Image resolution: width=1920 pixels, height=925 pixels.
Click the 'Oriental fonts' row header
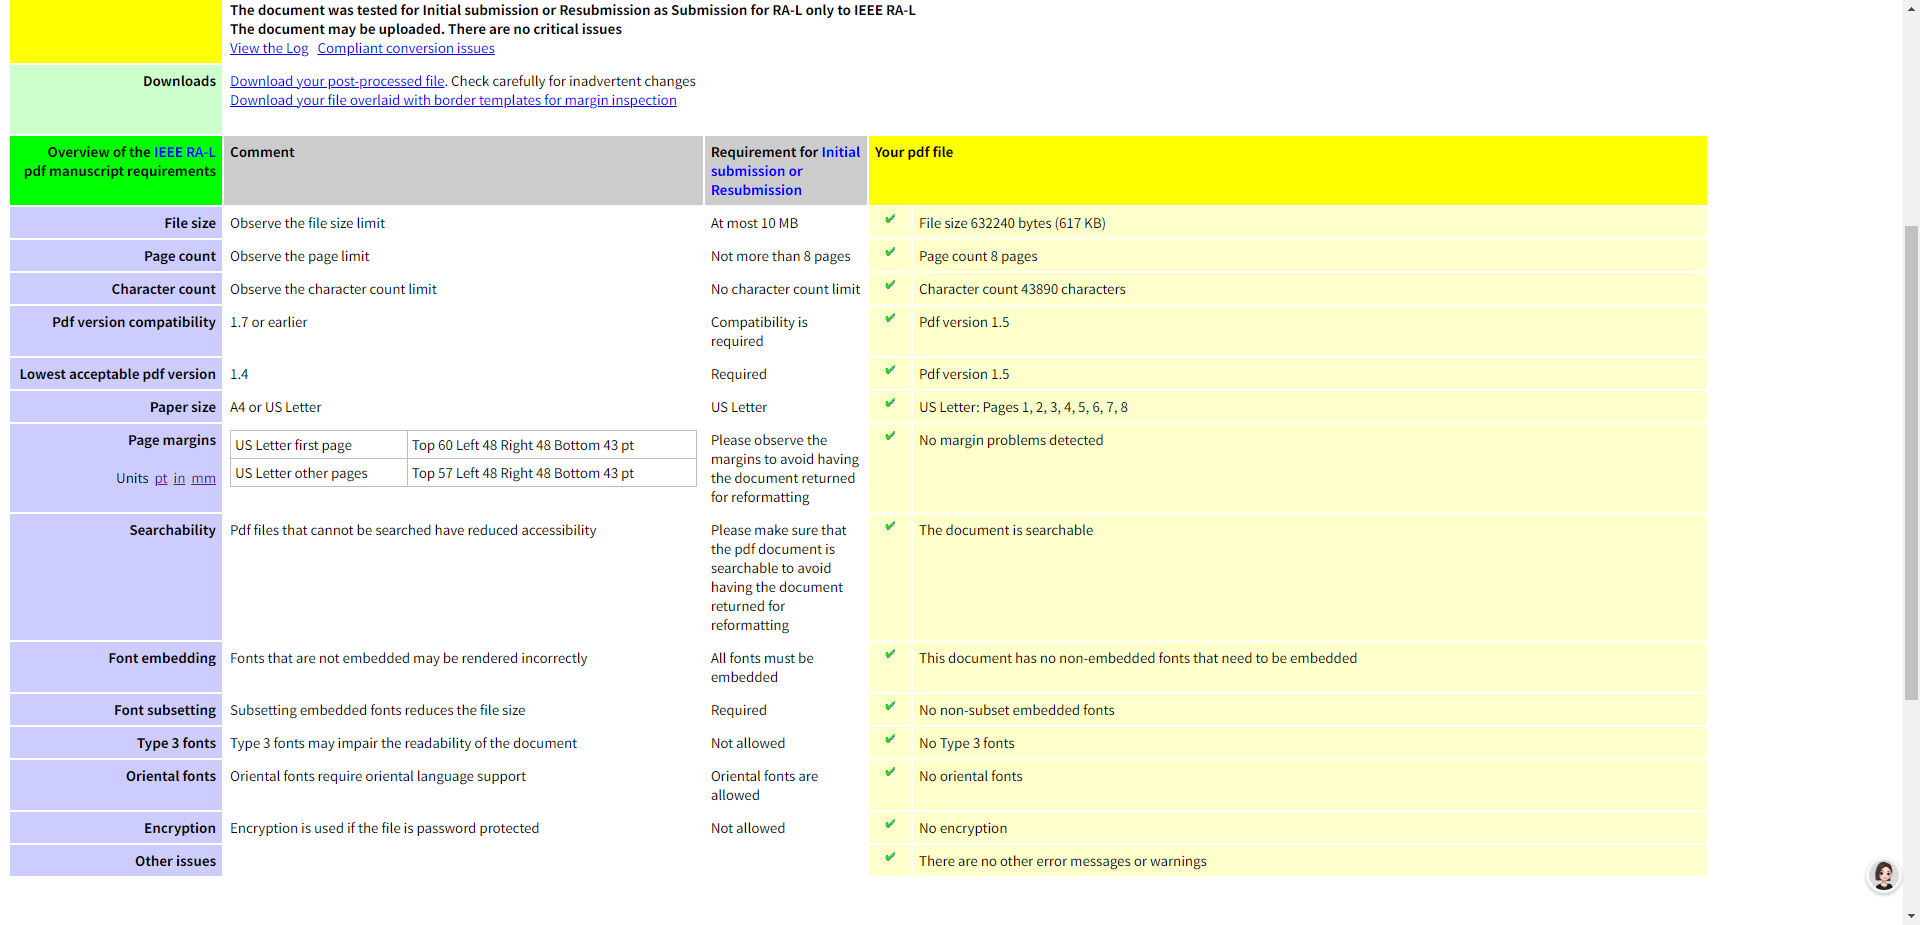click(x=116, y=785)
